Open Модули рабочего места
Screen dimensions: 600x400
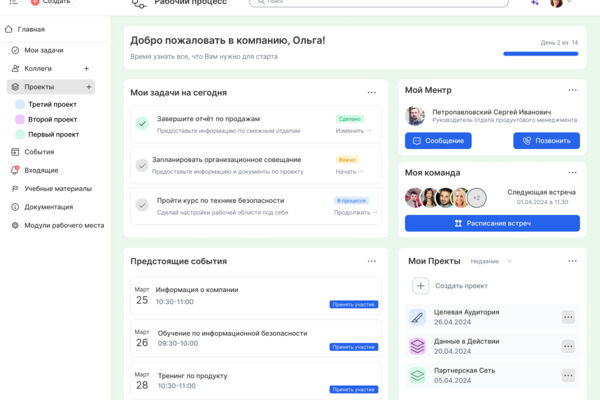coord(64,225)
